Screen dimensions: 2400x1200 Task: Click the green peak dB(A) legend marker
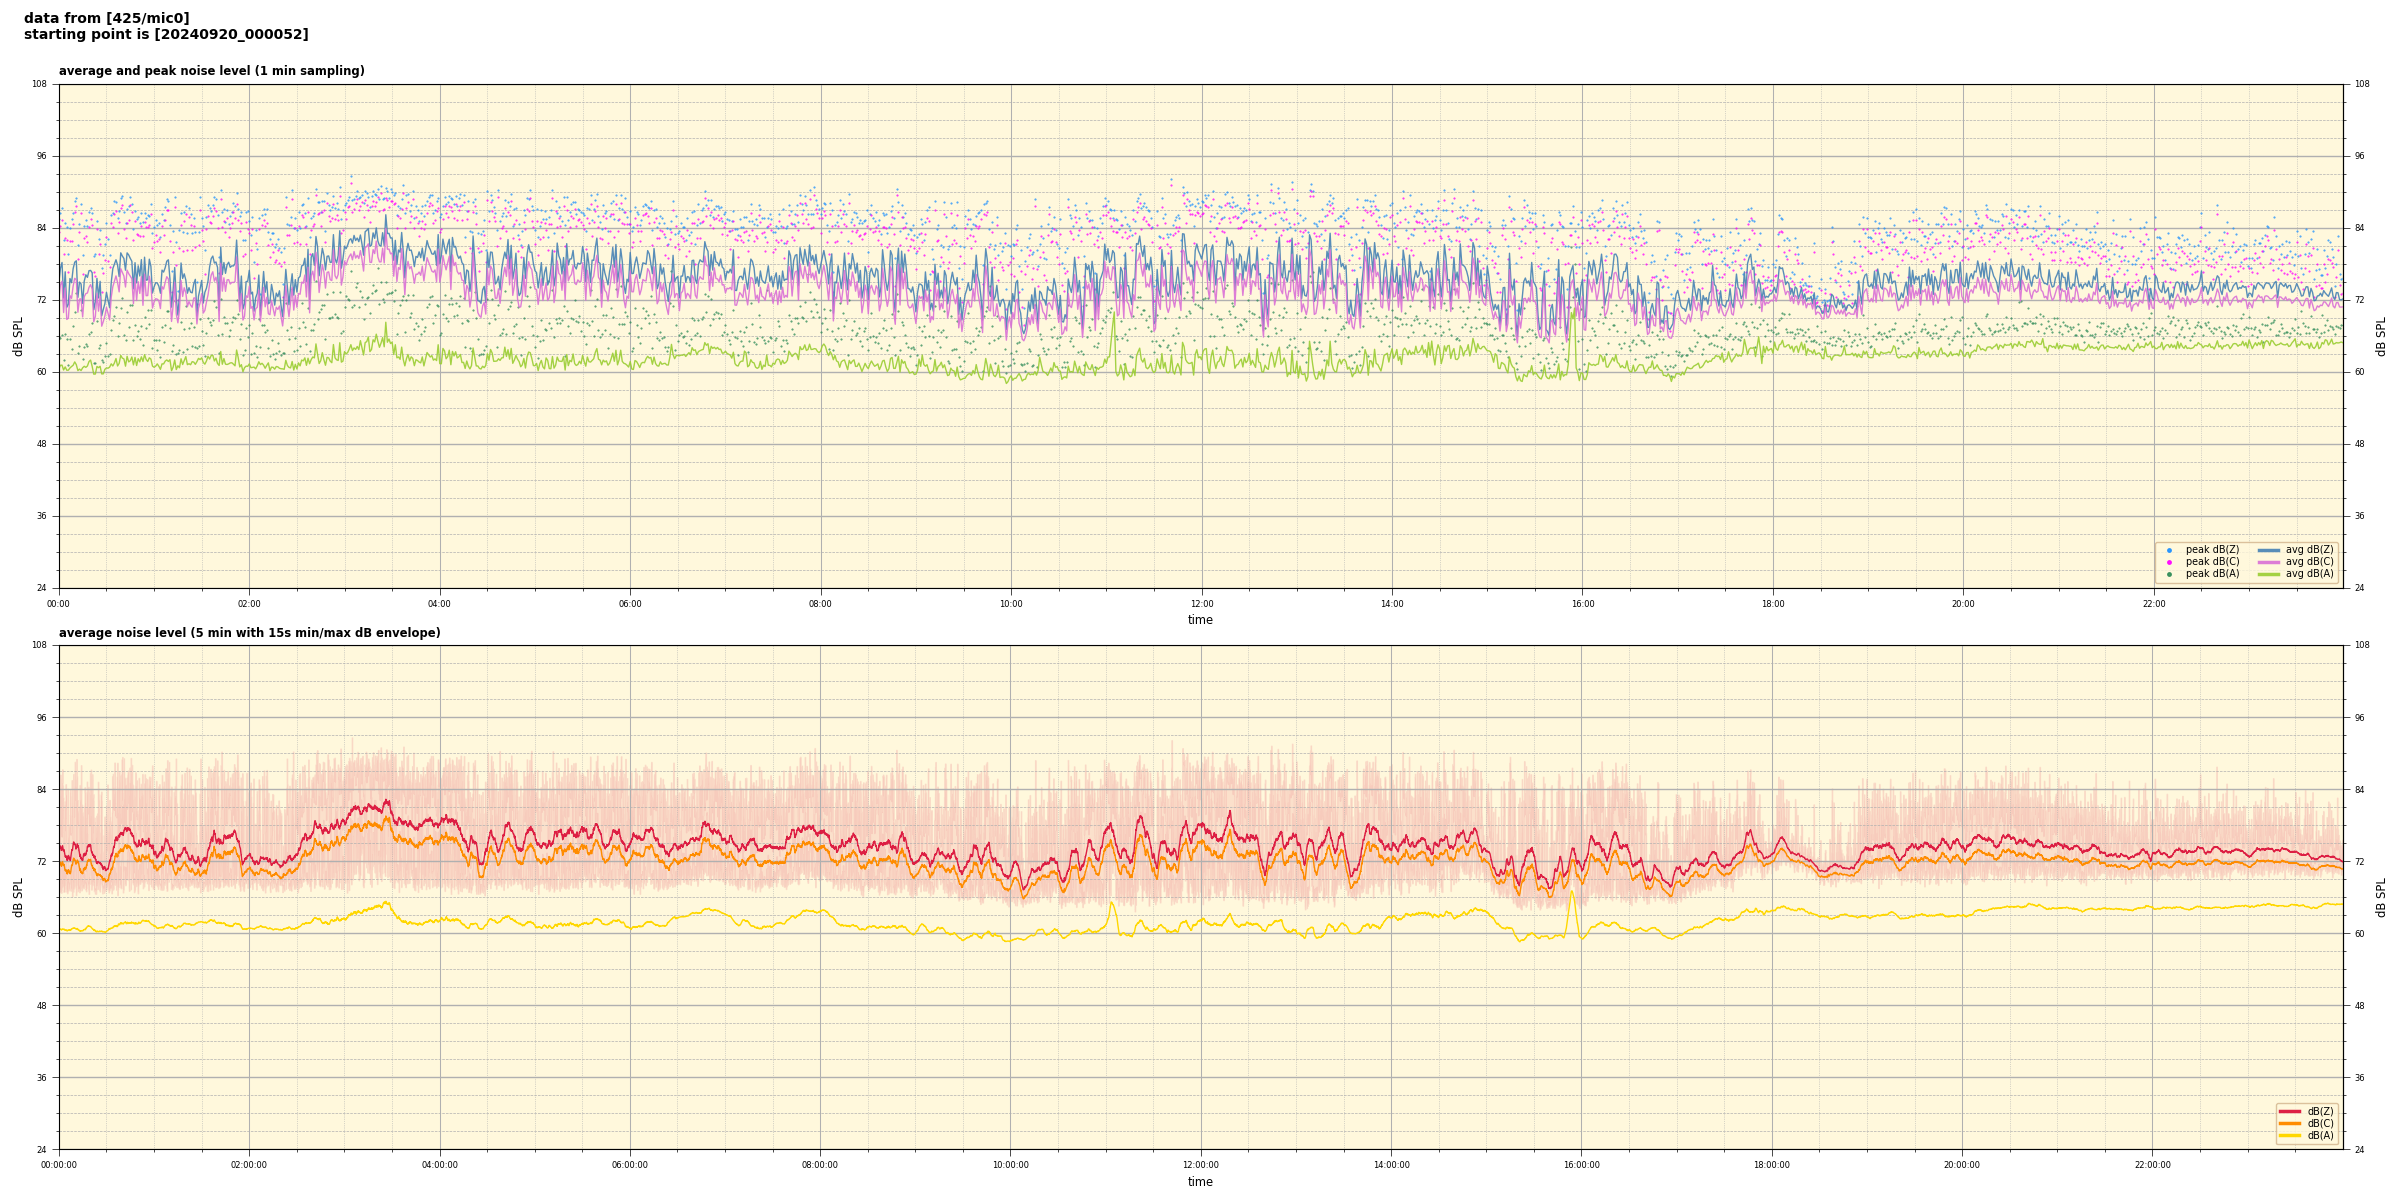click(2169, 574)
